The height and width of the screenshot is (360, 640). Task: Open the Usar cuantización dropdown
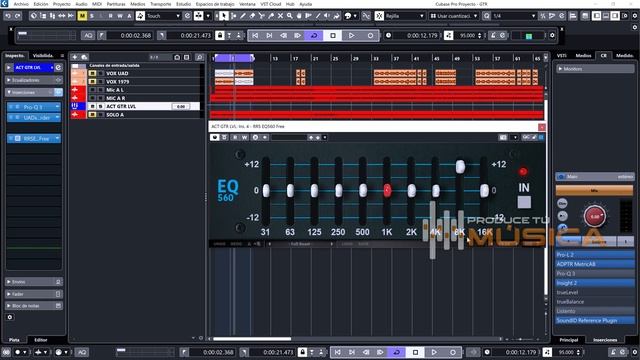(x=453, y=16)
